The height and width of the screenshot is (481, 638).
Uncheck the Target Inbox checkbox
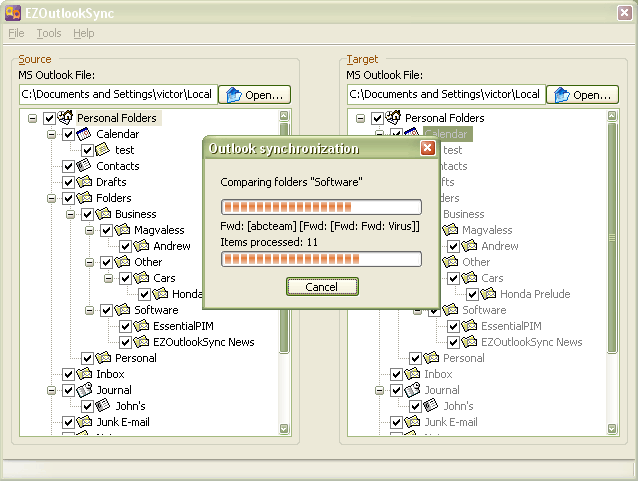pos(396,374)
